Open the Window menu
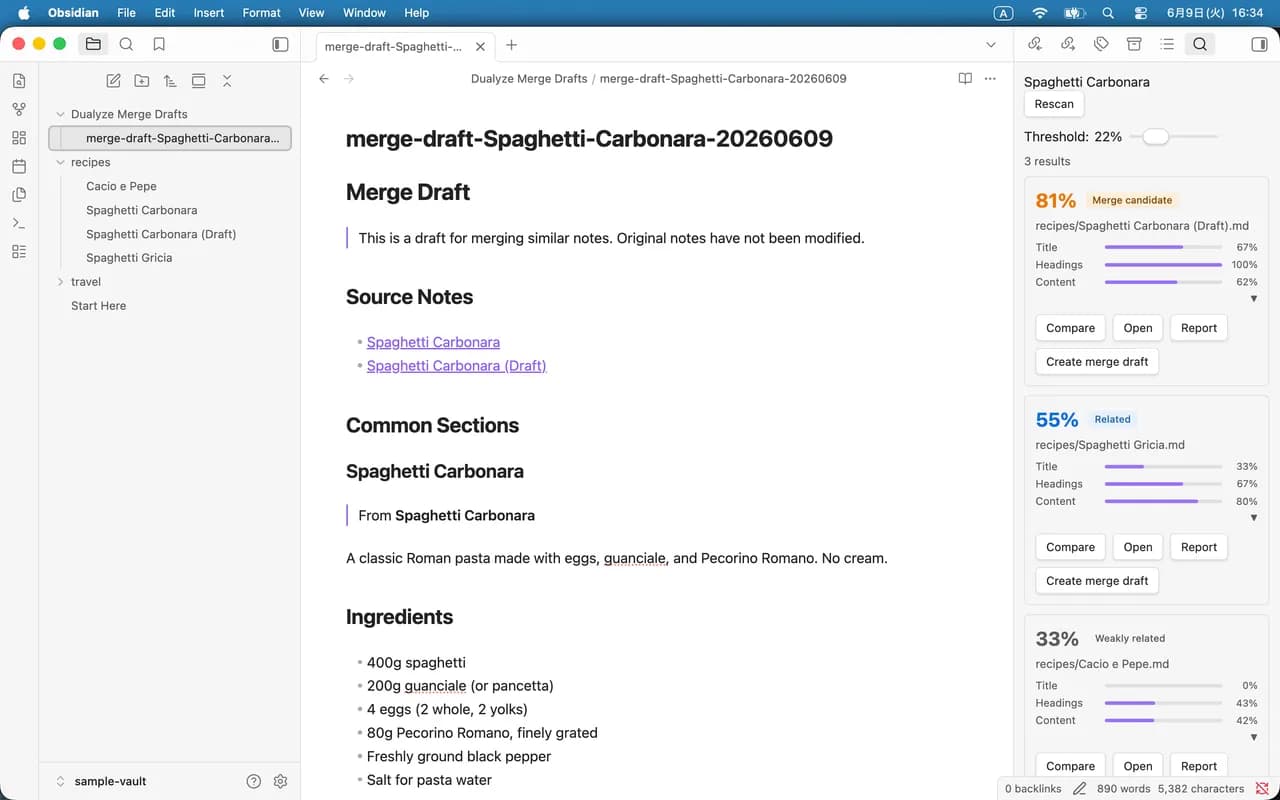 364,13
